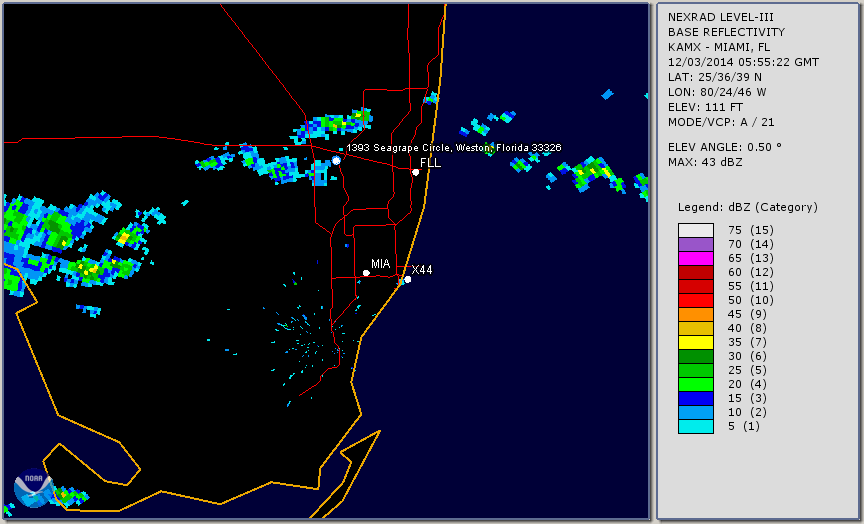Select the 5 dBZ cyan legend swatch
This screenshot has width=864, height=524.
tap(696, 426)
